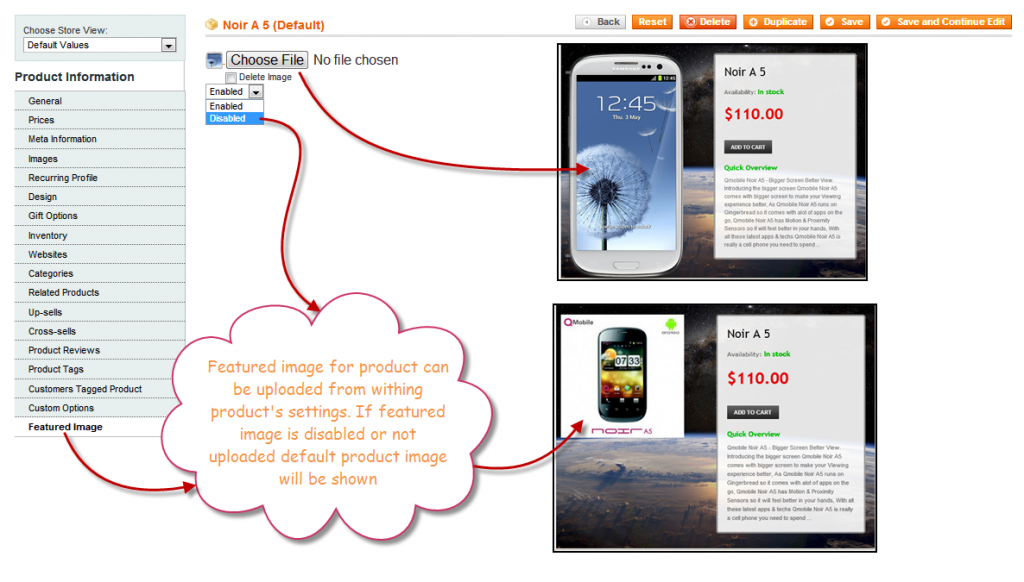
Task: Click the Choose File button
Action: [x=267, y=60]
